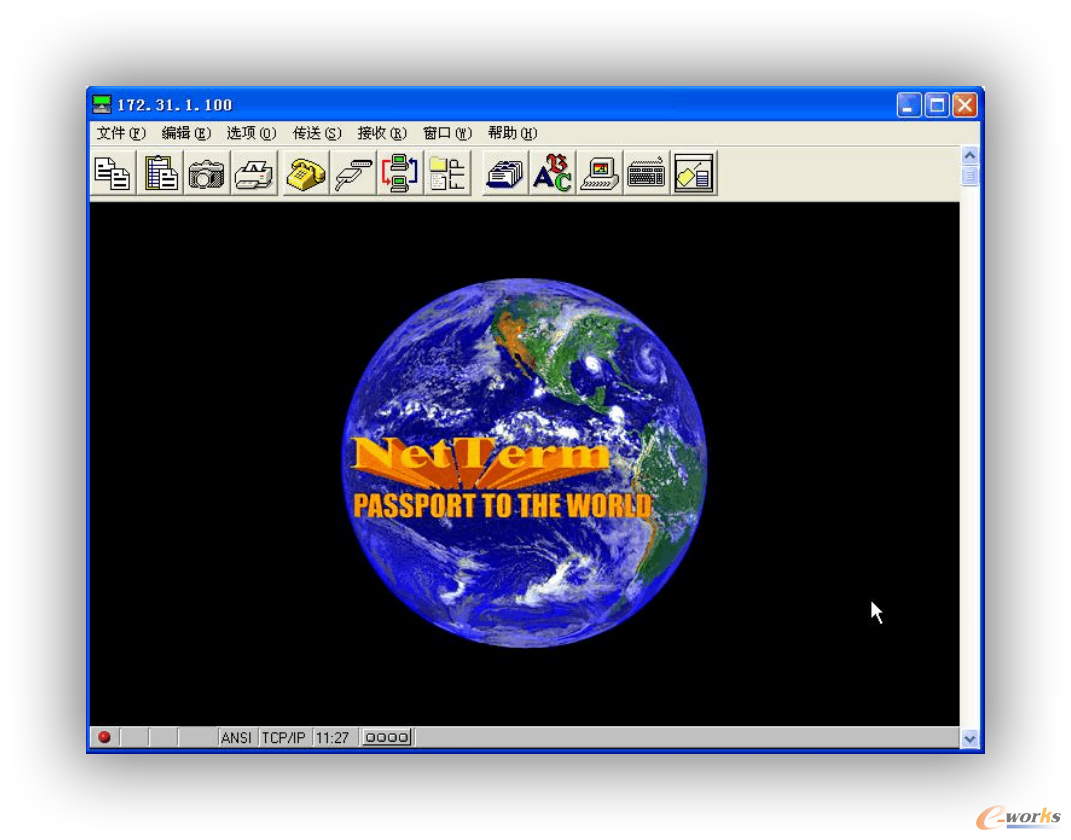This screenshot has width=1071, height=840.
Task: Click the ANSI status bar field
Action: point(236,738)
